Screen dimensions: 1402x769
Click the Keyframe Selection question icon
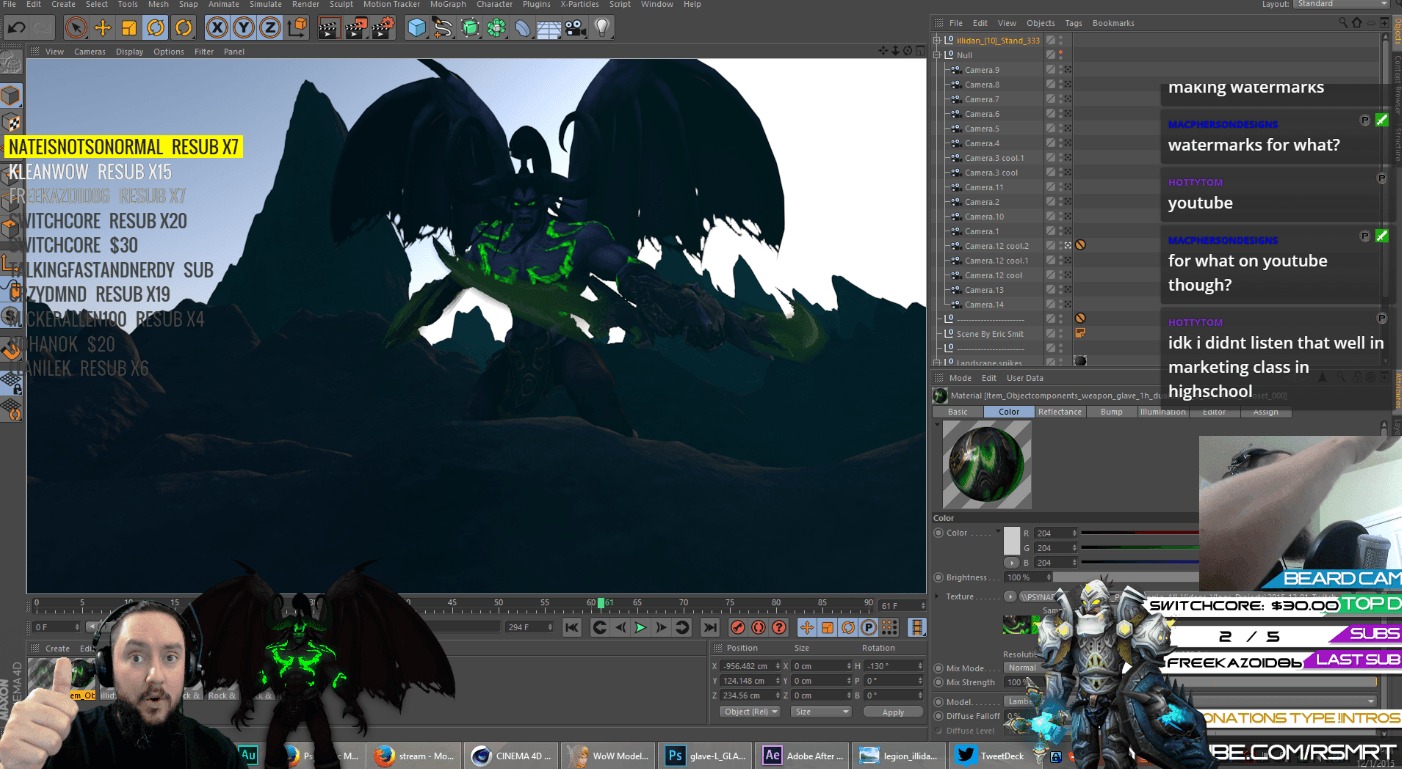tap(778, 627)
